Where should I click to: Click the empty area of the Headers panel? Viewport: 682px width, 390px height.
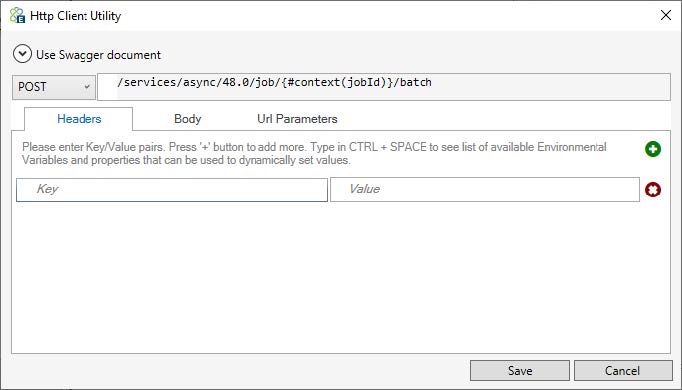point(341,278)
